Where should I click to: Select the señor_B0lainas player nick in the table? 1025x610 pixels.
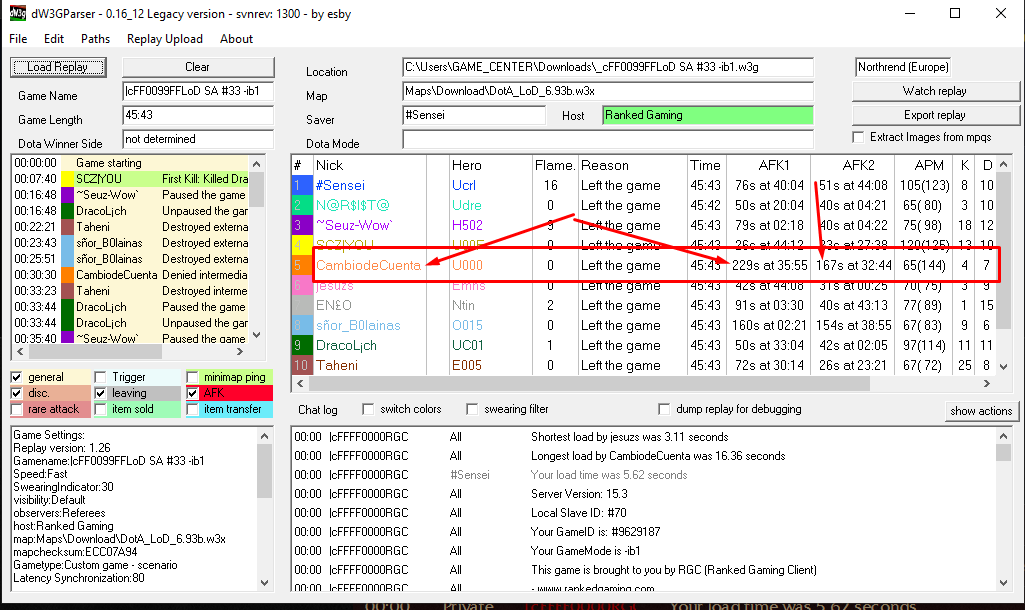click(358, 326)
